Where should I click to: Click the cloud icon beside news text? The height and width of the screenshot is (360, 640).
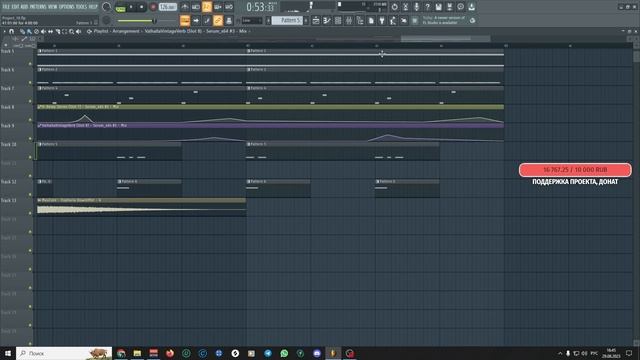click(472, 20)
